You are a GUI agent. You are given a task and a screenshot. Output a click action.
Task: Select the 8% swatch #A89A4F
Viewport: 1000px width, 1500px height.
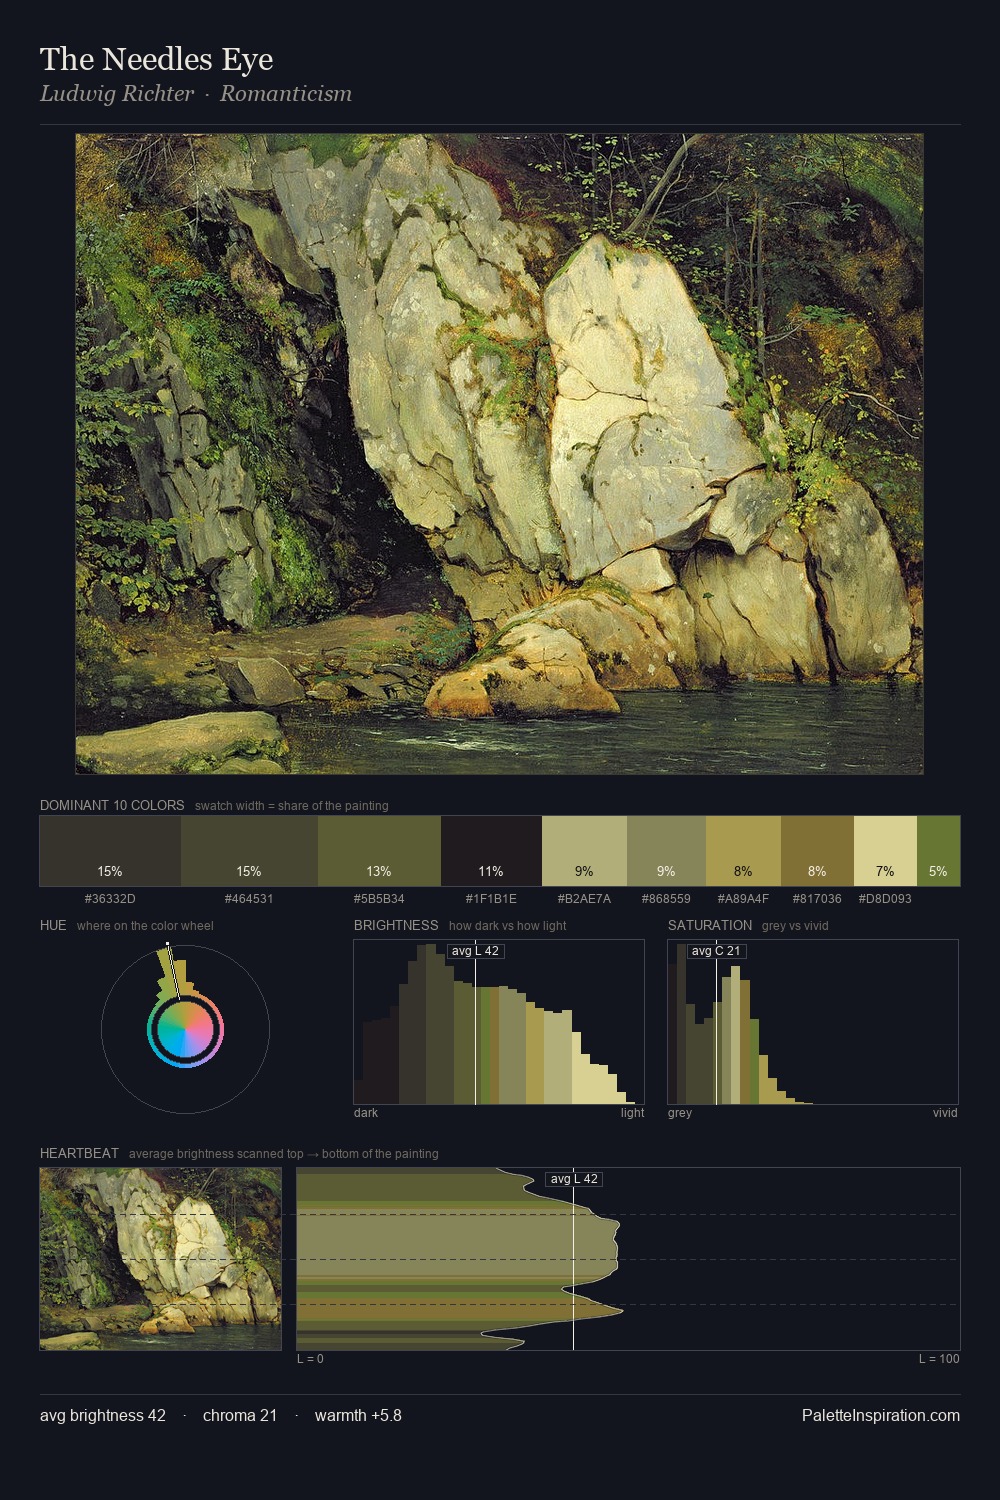point(743,851)
